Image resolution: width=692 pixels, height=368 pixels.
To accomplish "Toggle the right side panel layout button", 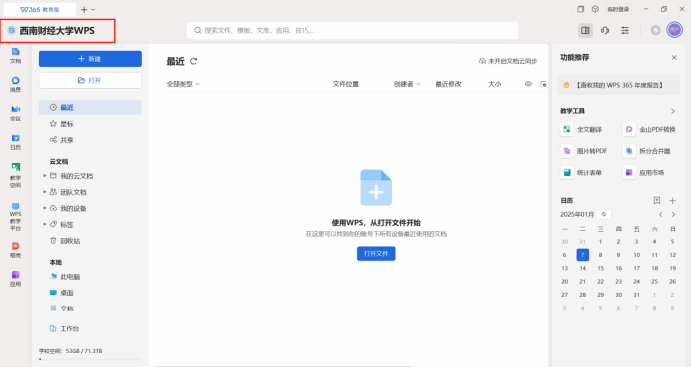I will (585, 30).
